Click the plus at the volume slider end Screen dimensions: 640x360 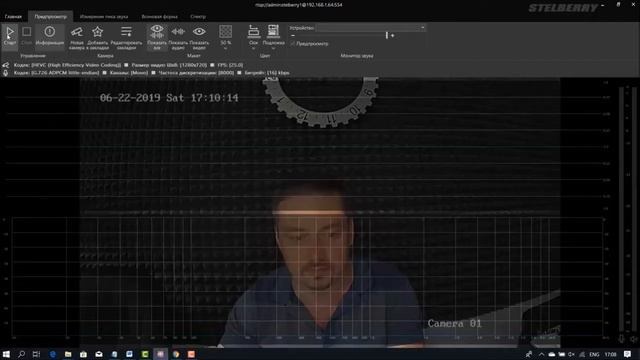point(393,36)
